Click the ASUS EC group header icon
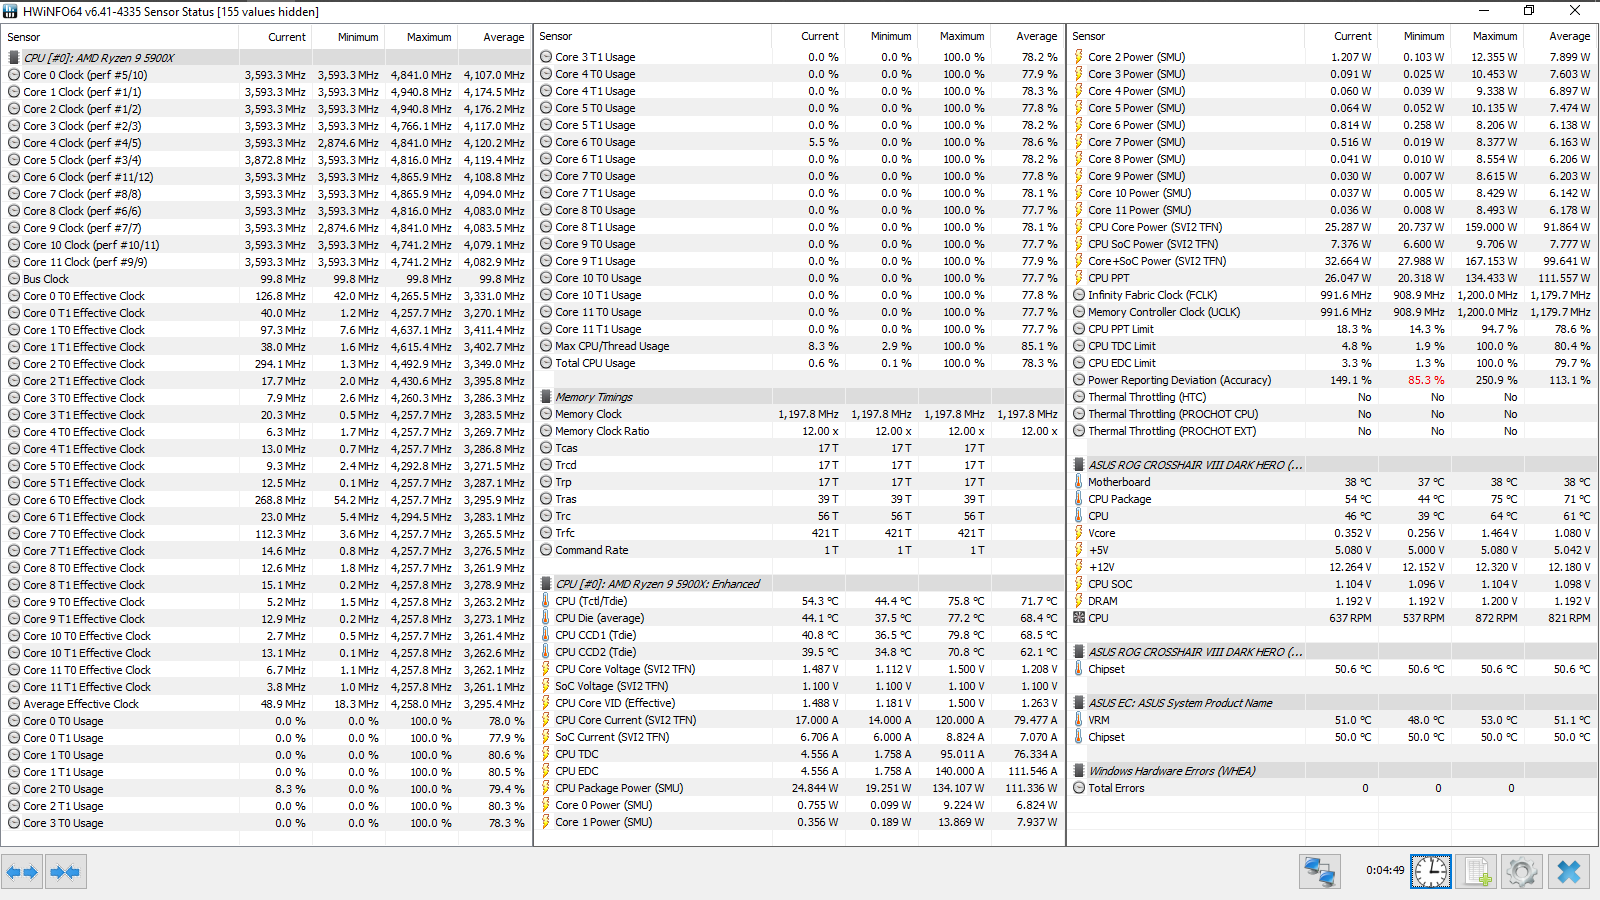Image resolution: width=1600 pixels, height=900 pixels. click(x=1079, y=703)
